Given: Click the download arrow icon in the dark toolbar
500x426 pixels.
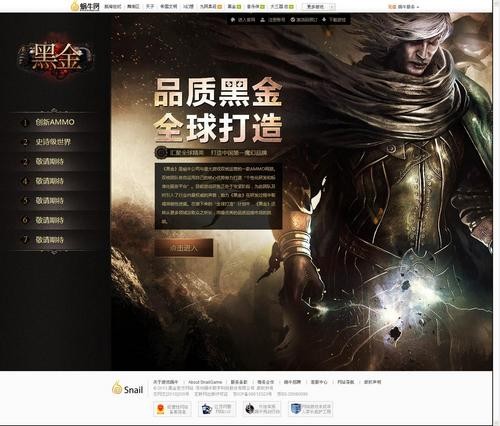Looking at the screenshot, I should (x=324, y=20).
